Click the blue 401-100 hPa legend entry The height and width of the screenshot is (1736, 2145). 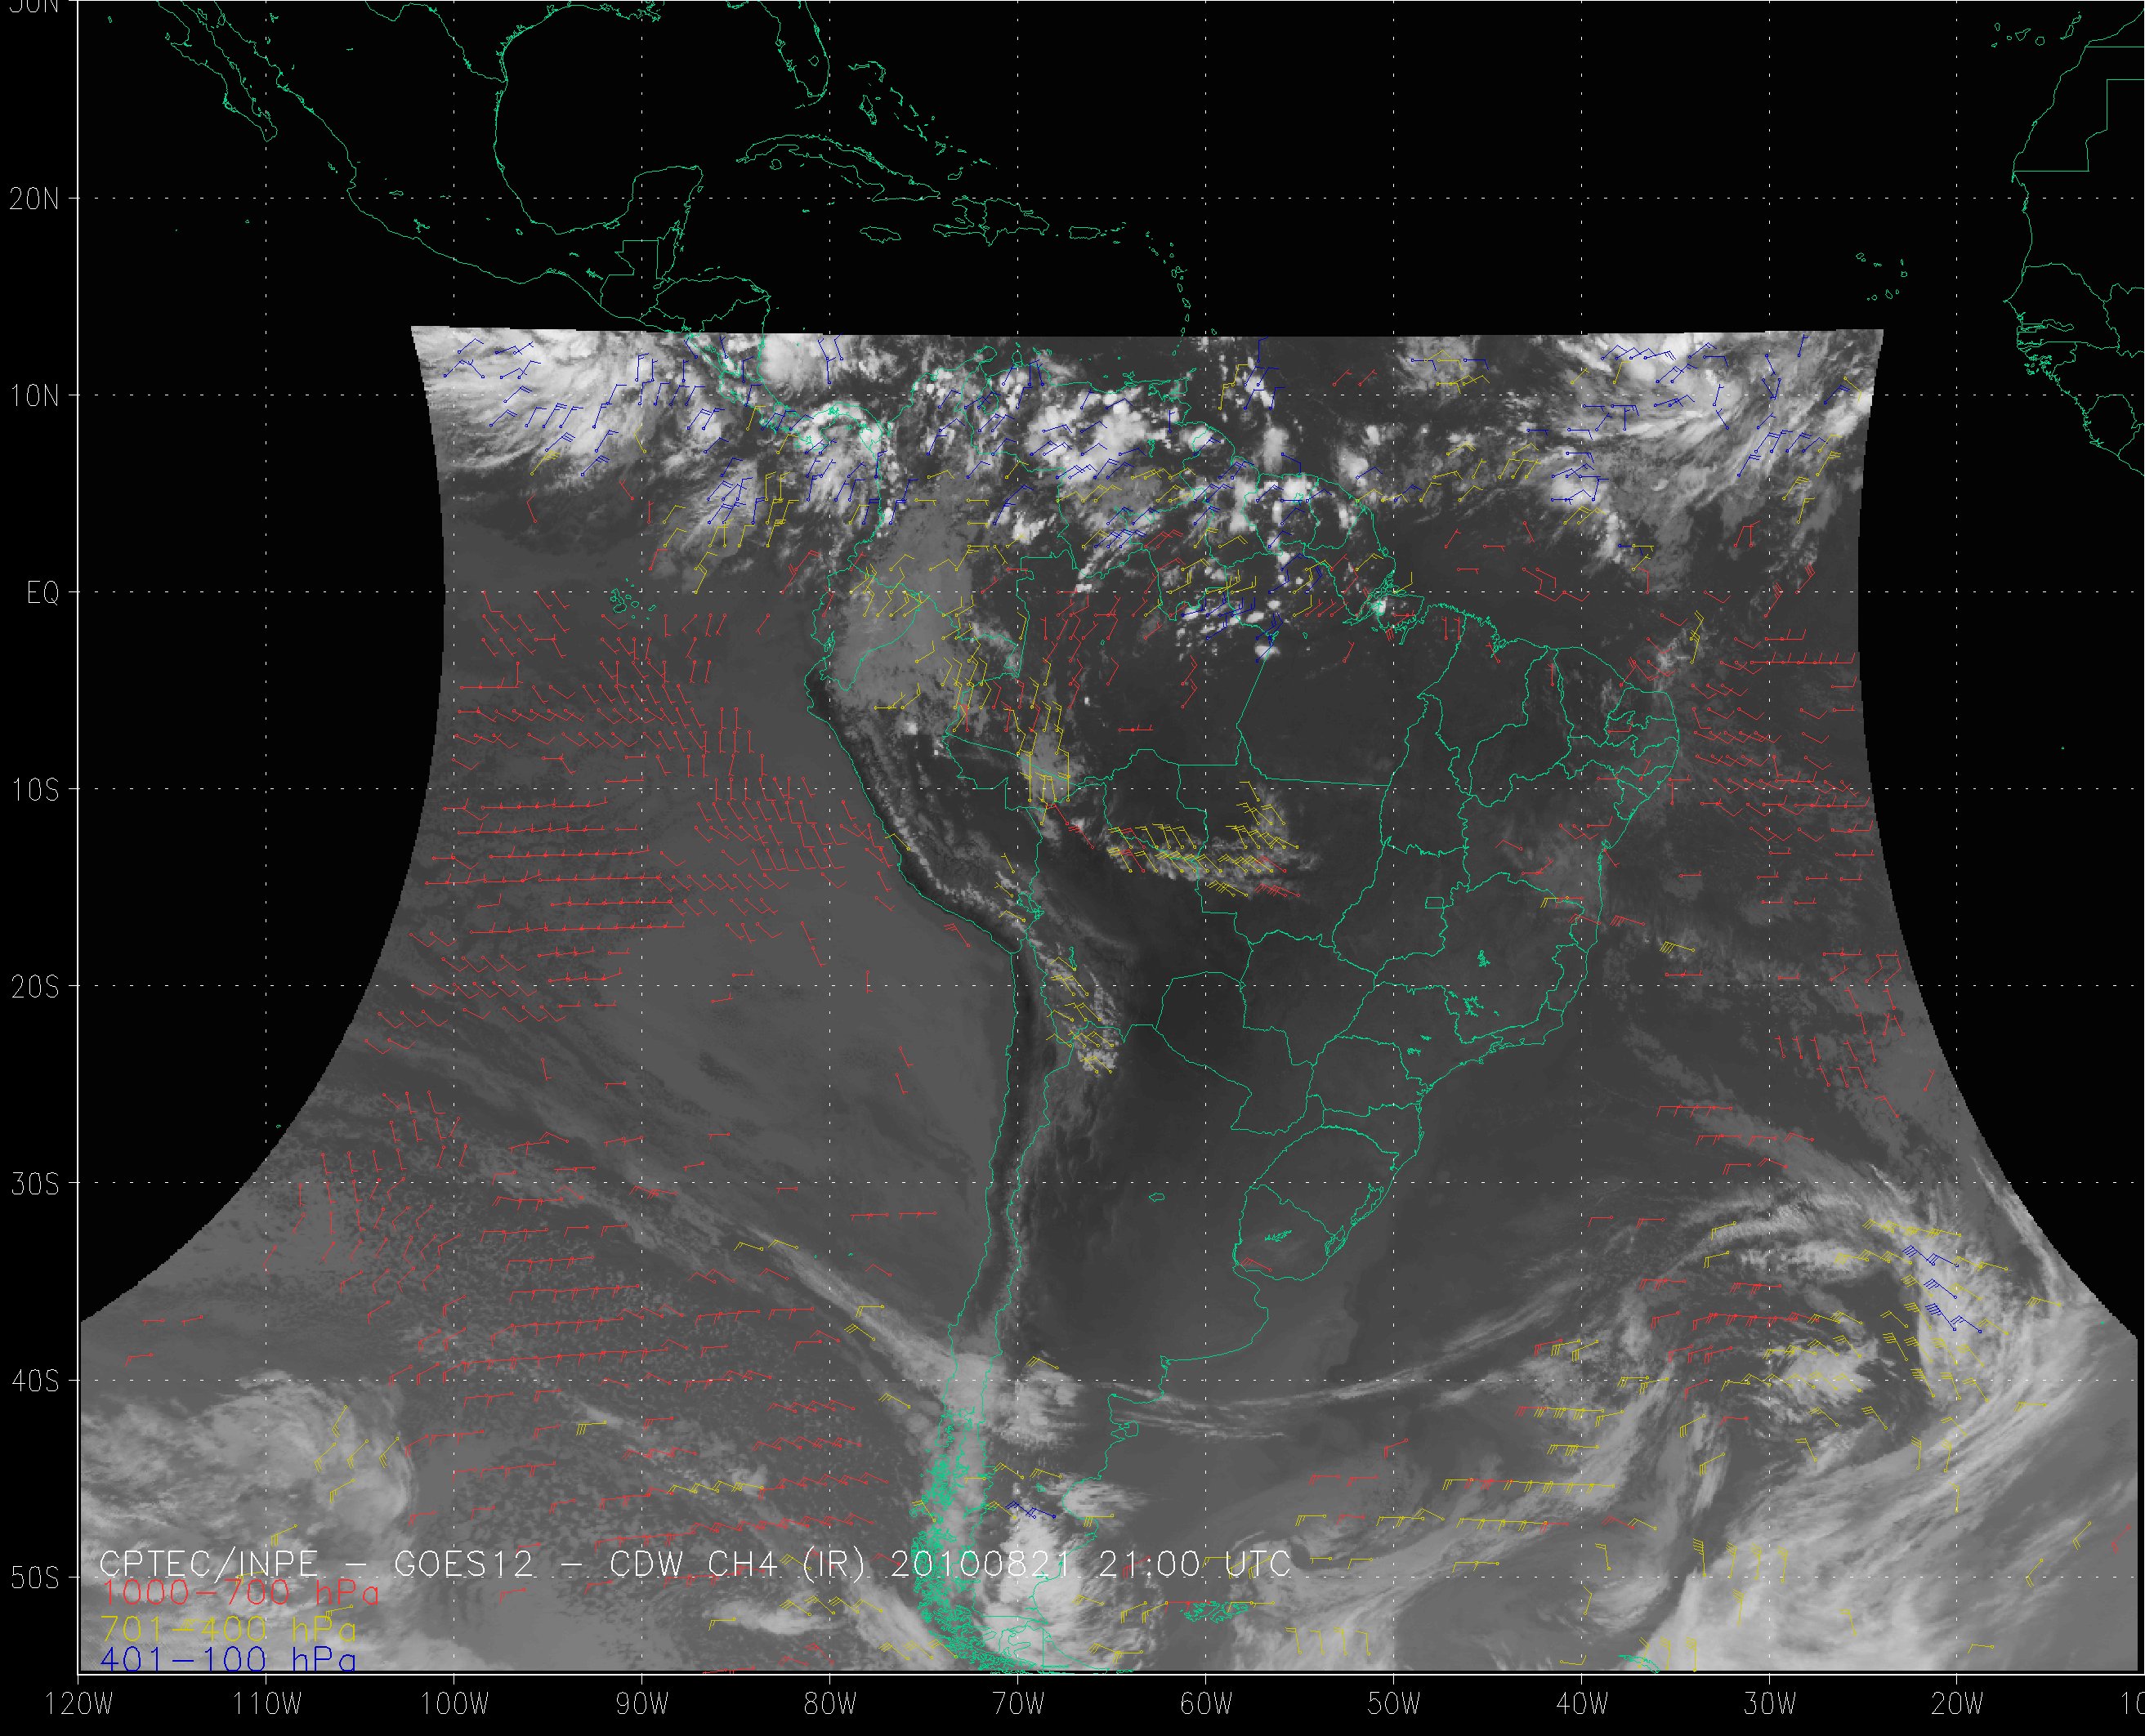(228, 1661)
